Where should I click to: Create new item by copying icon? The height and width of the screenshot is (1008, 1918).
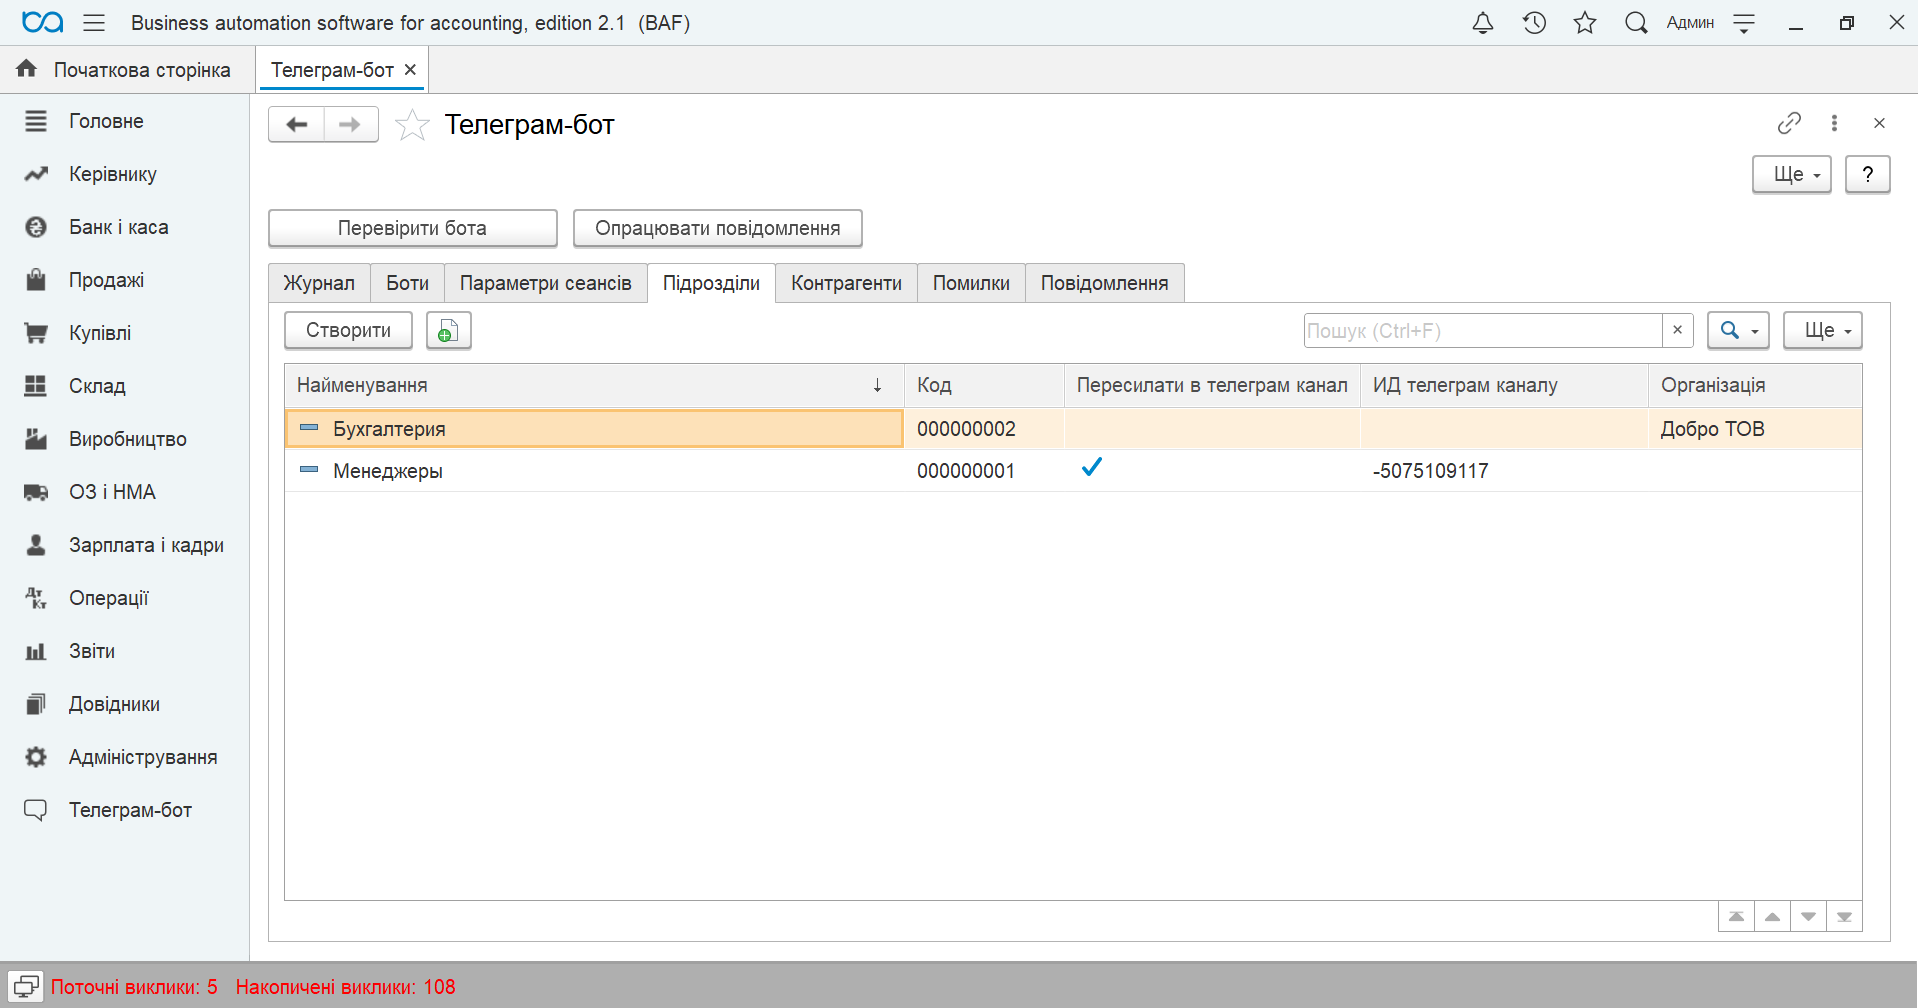click(x=449, y=331)
